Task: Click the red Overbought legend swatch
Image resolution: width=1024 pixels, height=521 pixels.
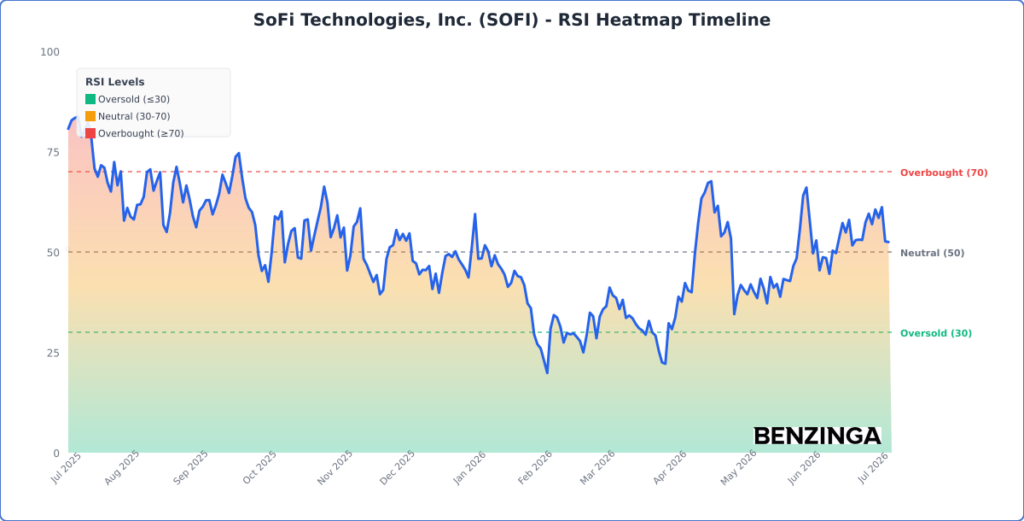Action: coord(90,133)
